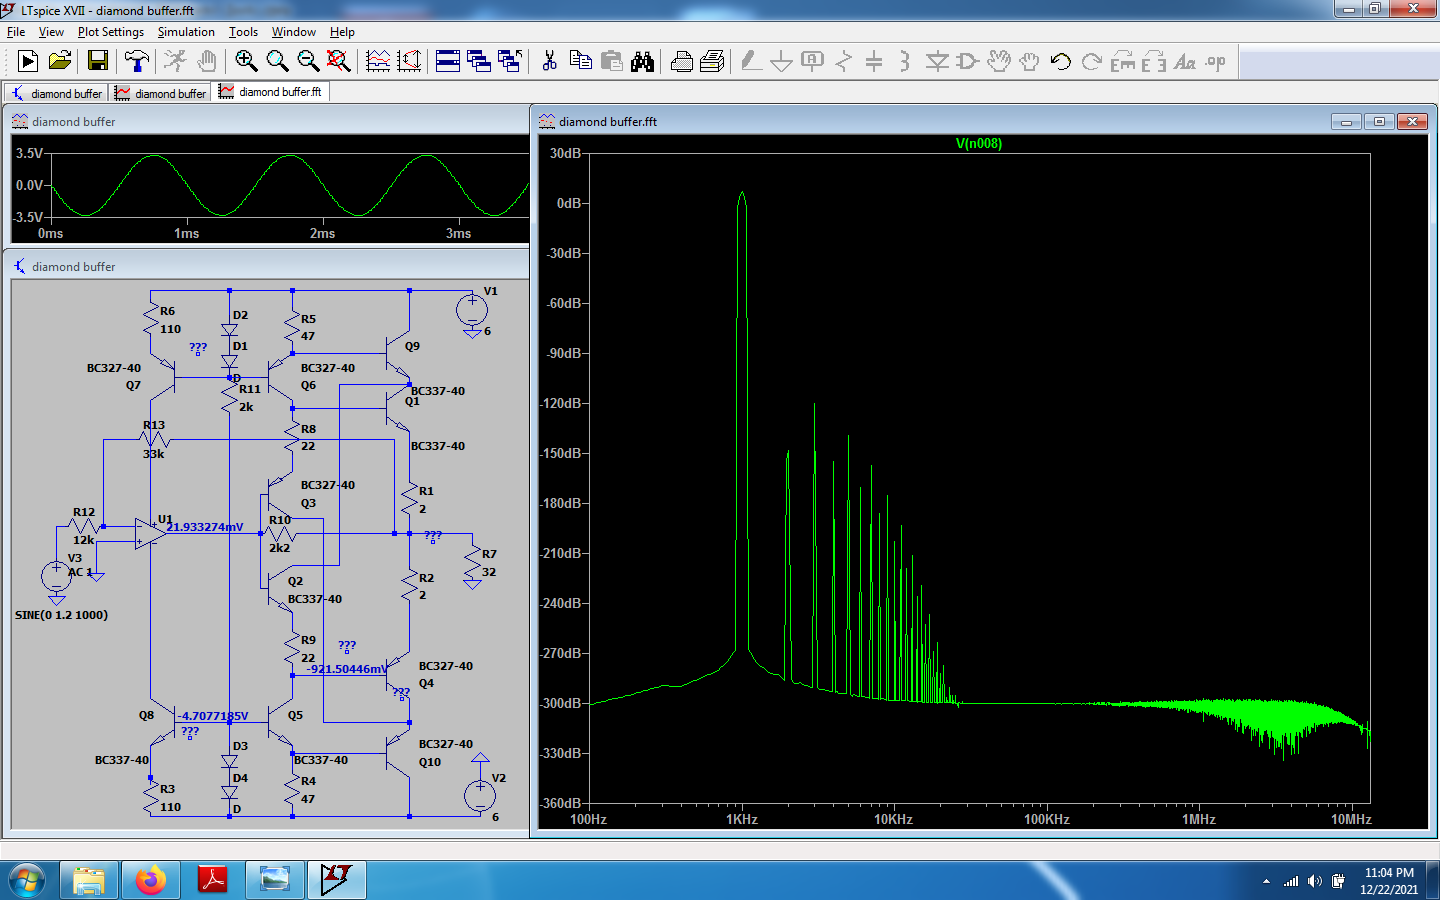Click the Close All Windows icon
The image size is (1440, 900).
point(510,62)
